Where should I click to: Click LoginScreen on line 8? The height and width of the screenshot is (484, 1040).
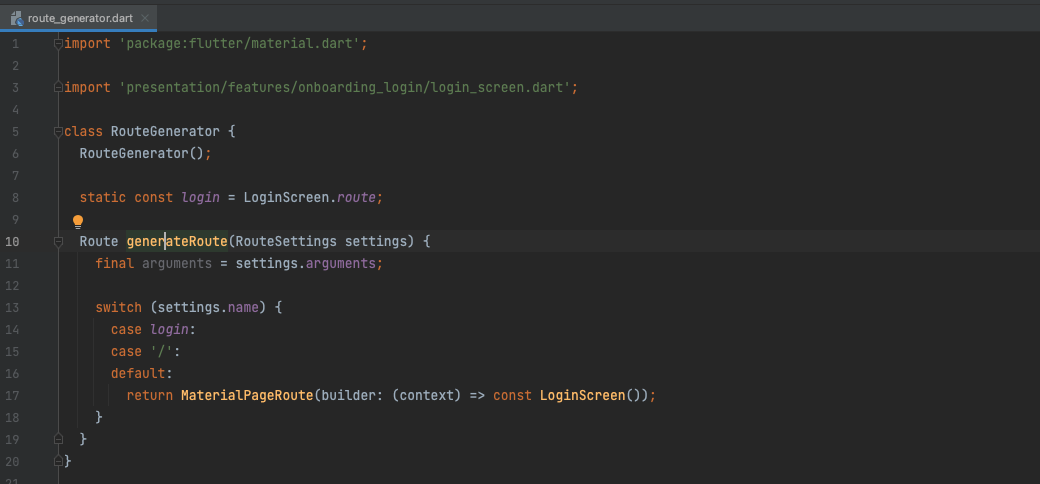[286, 198]
